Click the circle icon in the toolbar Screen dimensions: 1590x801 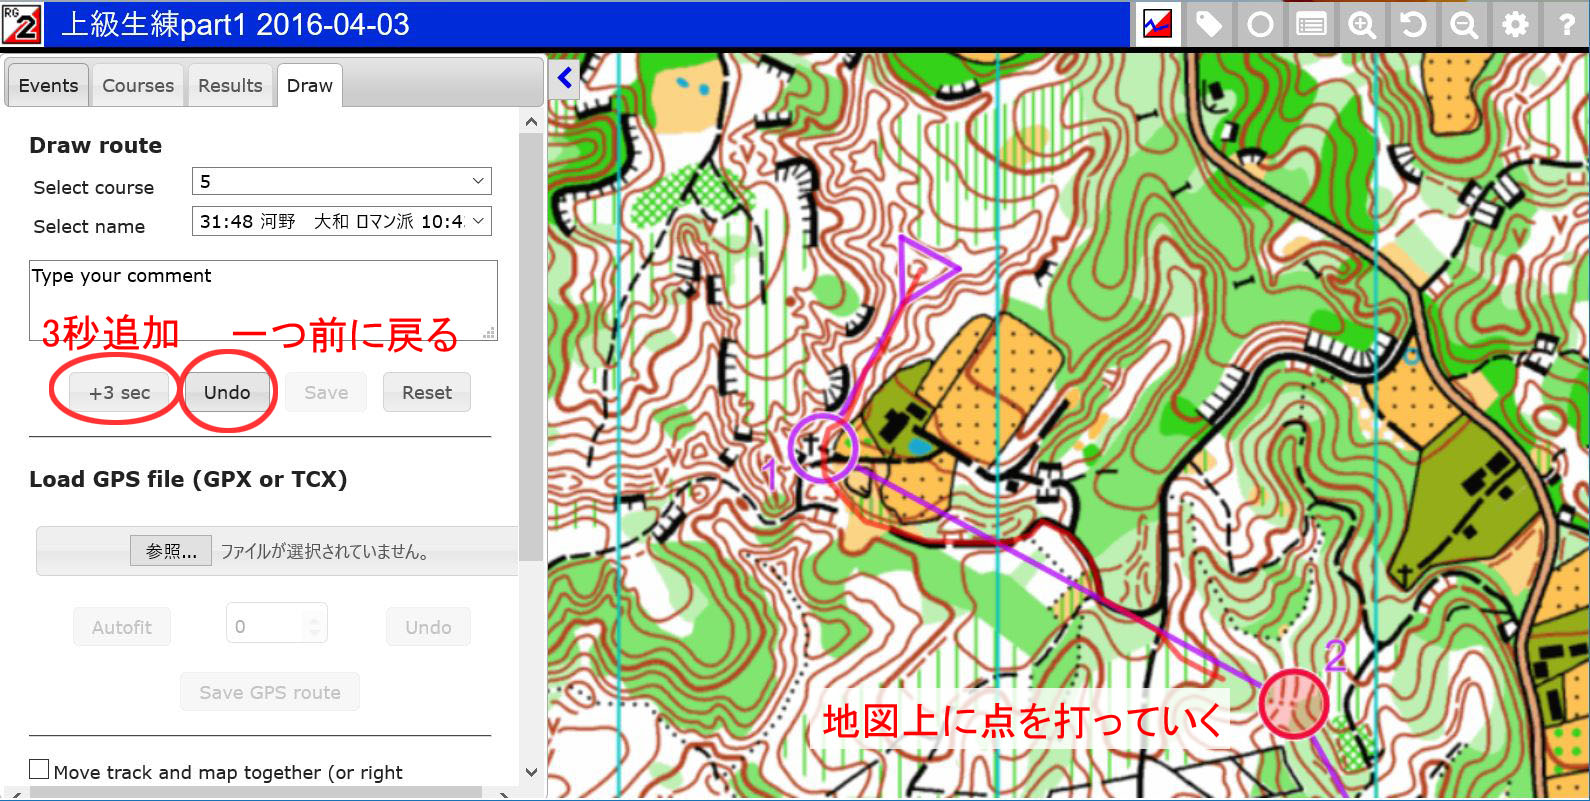point(1260,24)
